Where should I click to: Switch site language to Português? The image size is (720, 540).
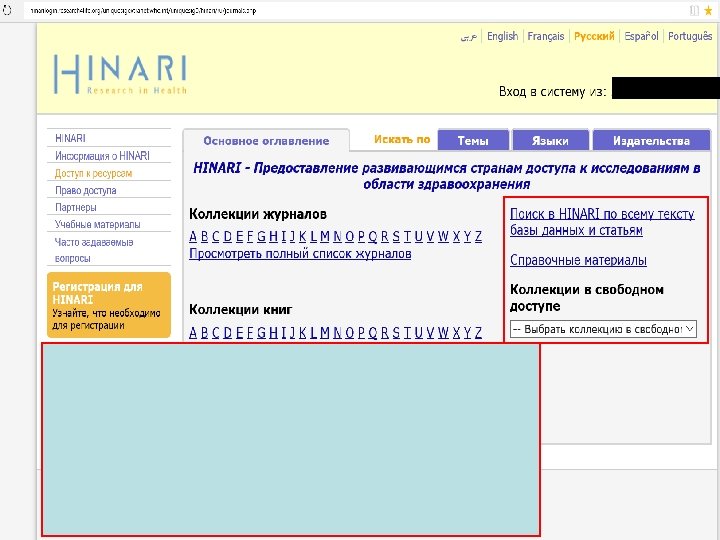690,36
